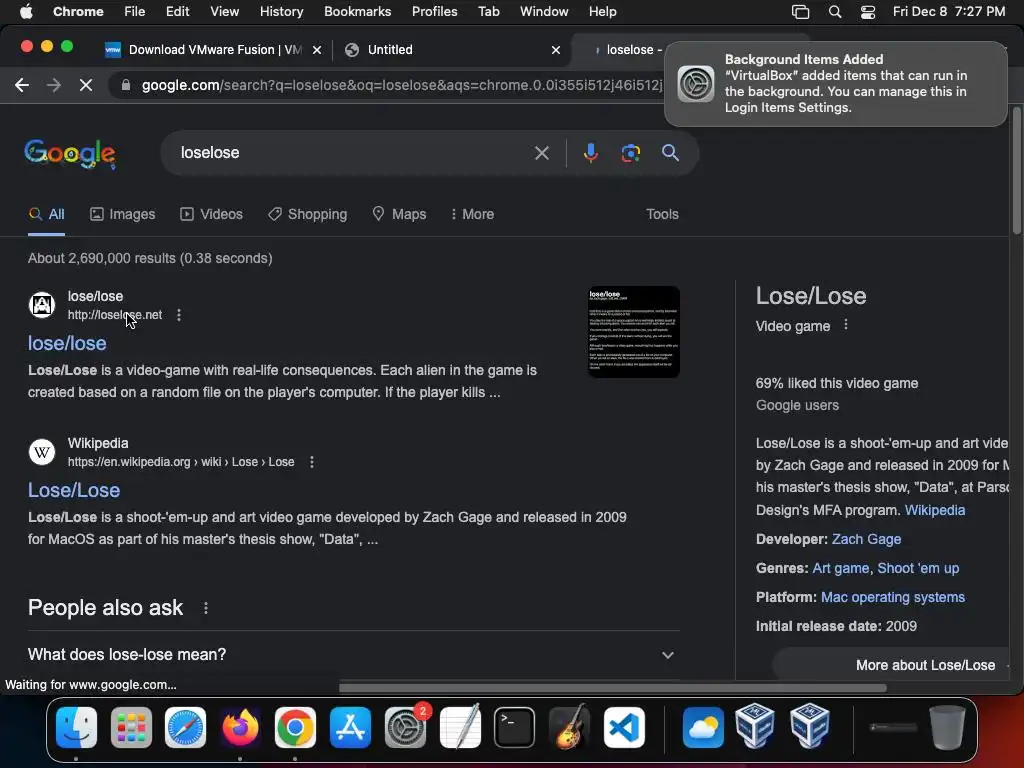Open Launchpad from the Dock
Viewport: 1024px width, 768px height.
tap(131, 727)
